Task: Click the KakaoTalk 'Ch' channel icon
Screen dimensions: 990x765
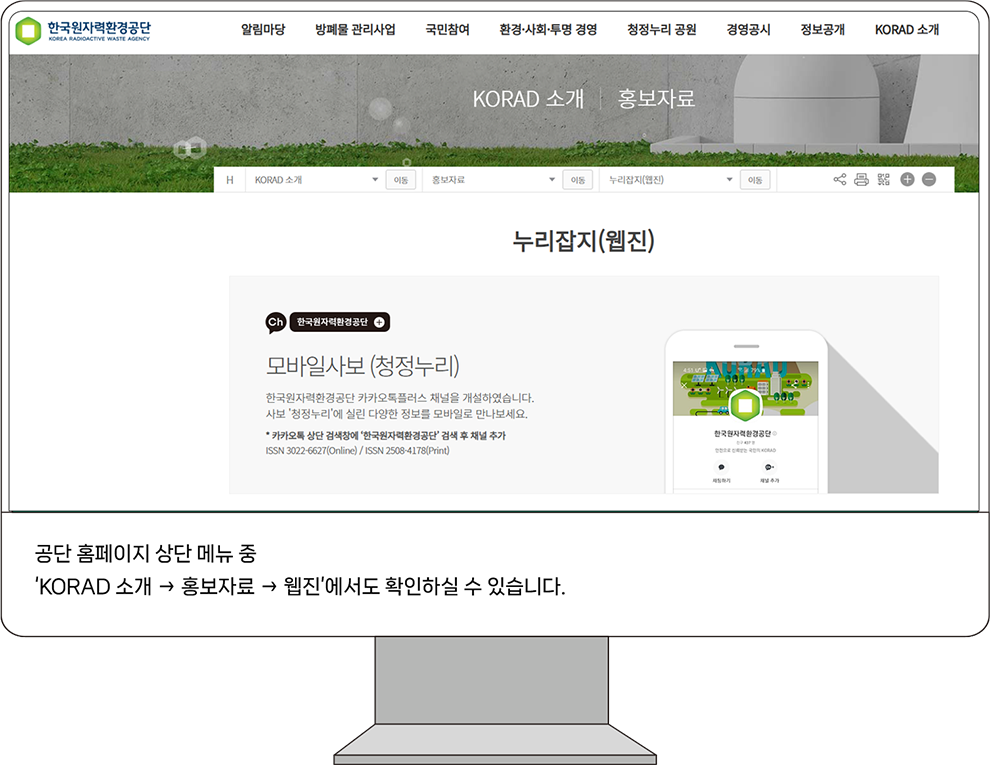Action: click(275, 322)
